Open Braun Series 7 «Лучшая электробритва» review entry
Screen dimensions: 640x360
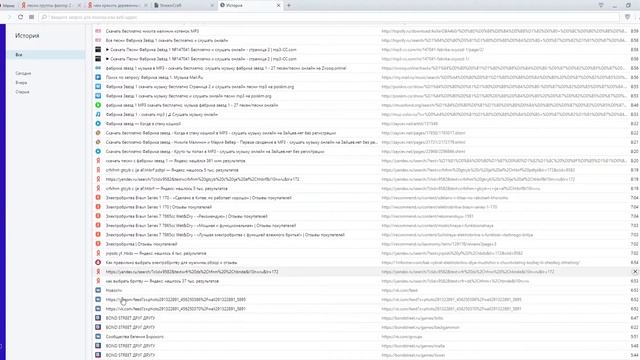coord(225,235)
